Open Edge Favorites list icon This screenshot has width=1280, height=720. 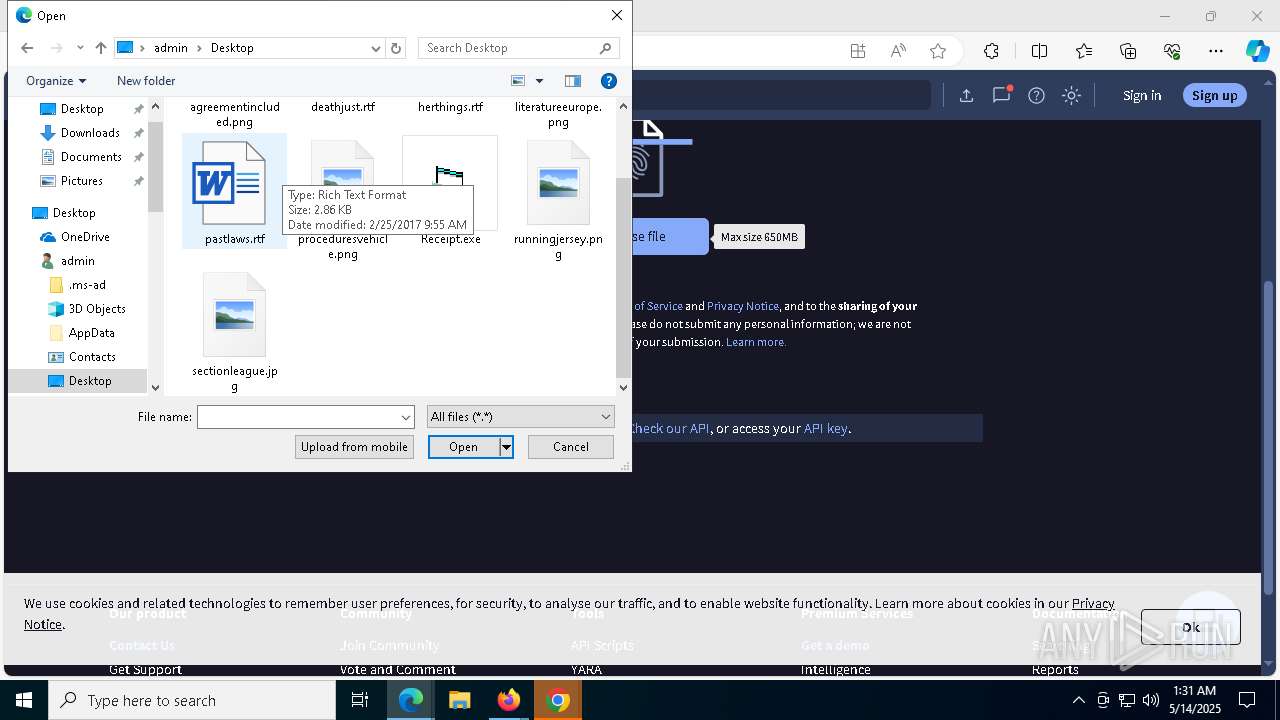pos(1084,51)
